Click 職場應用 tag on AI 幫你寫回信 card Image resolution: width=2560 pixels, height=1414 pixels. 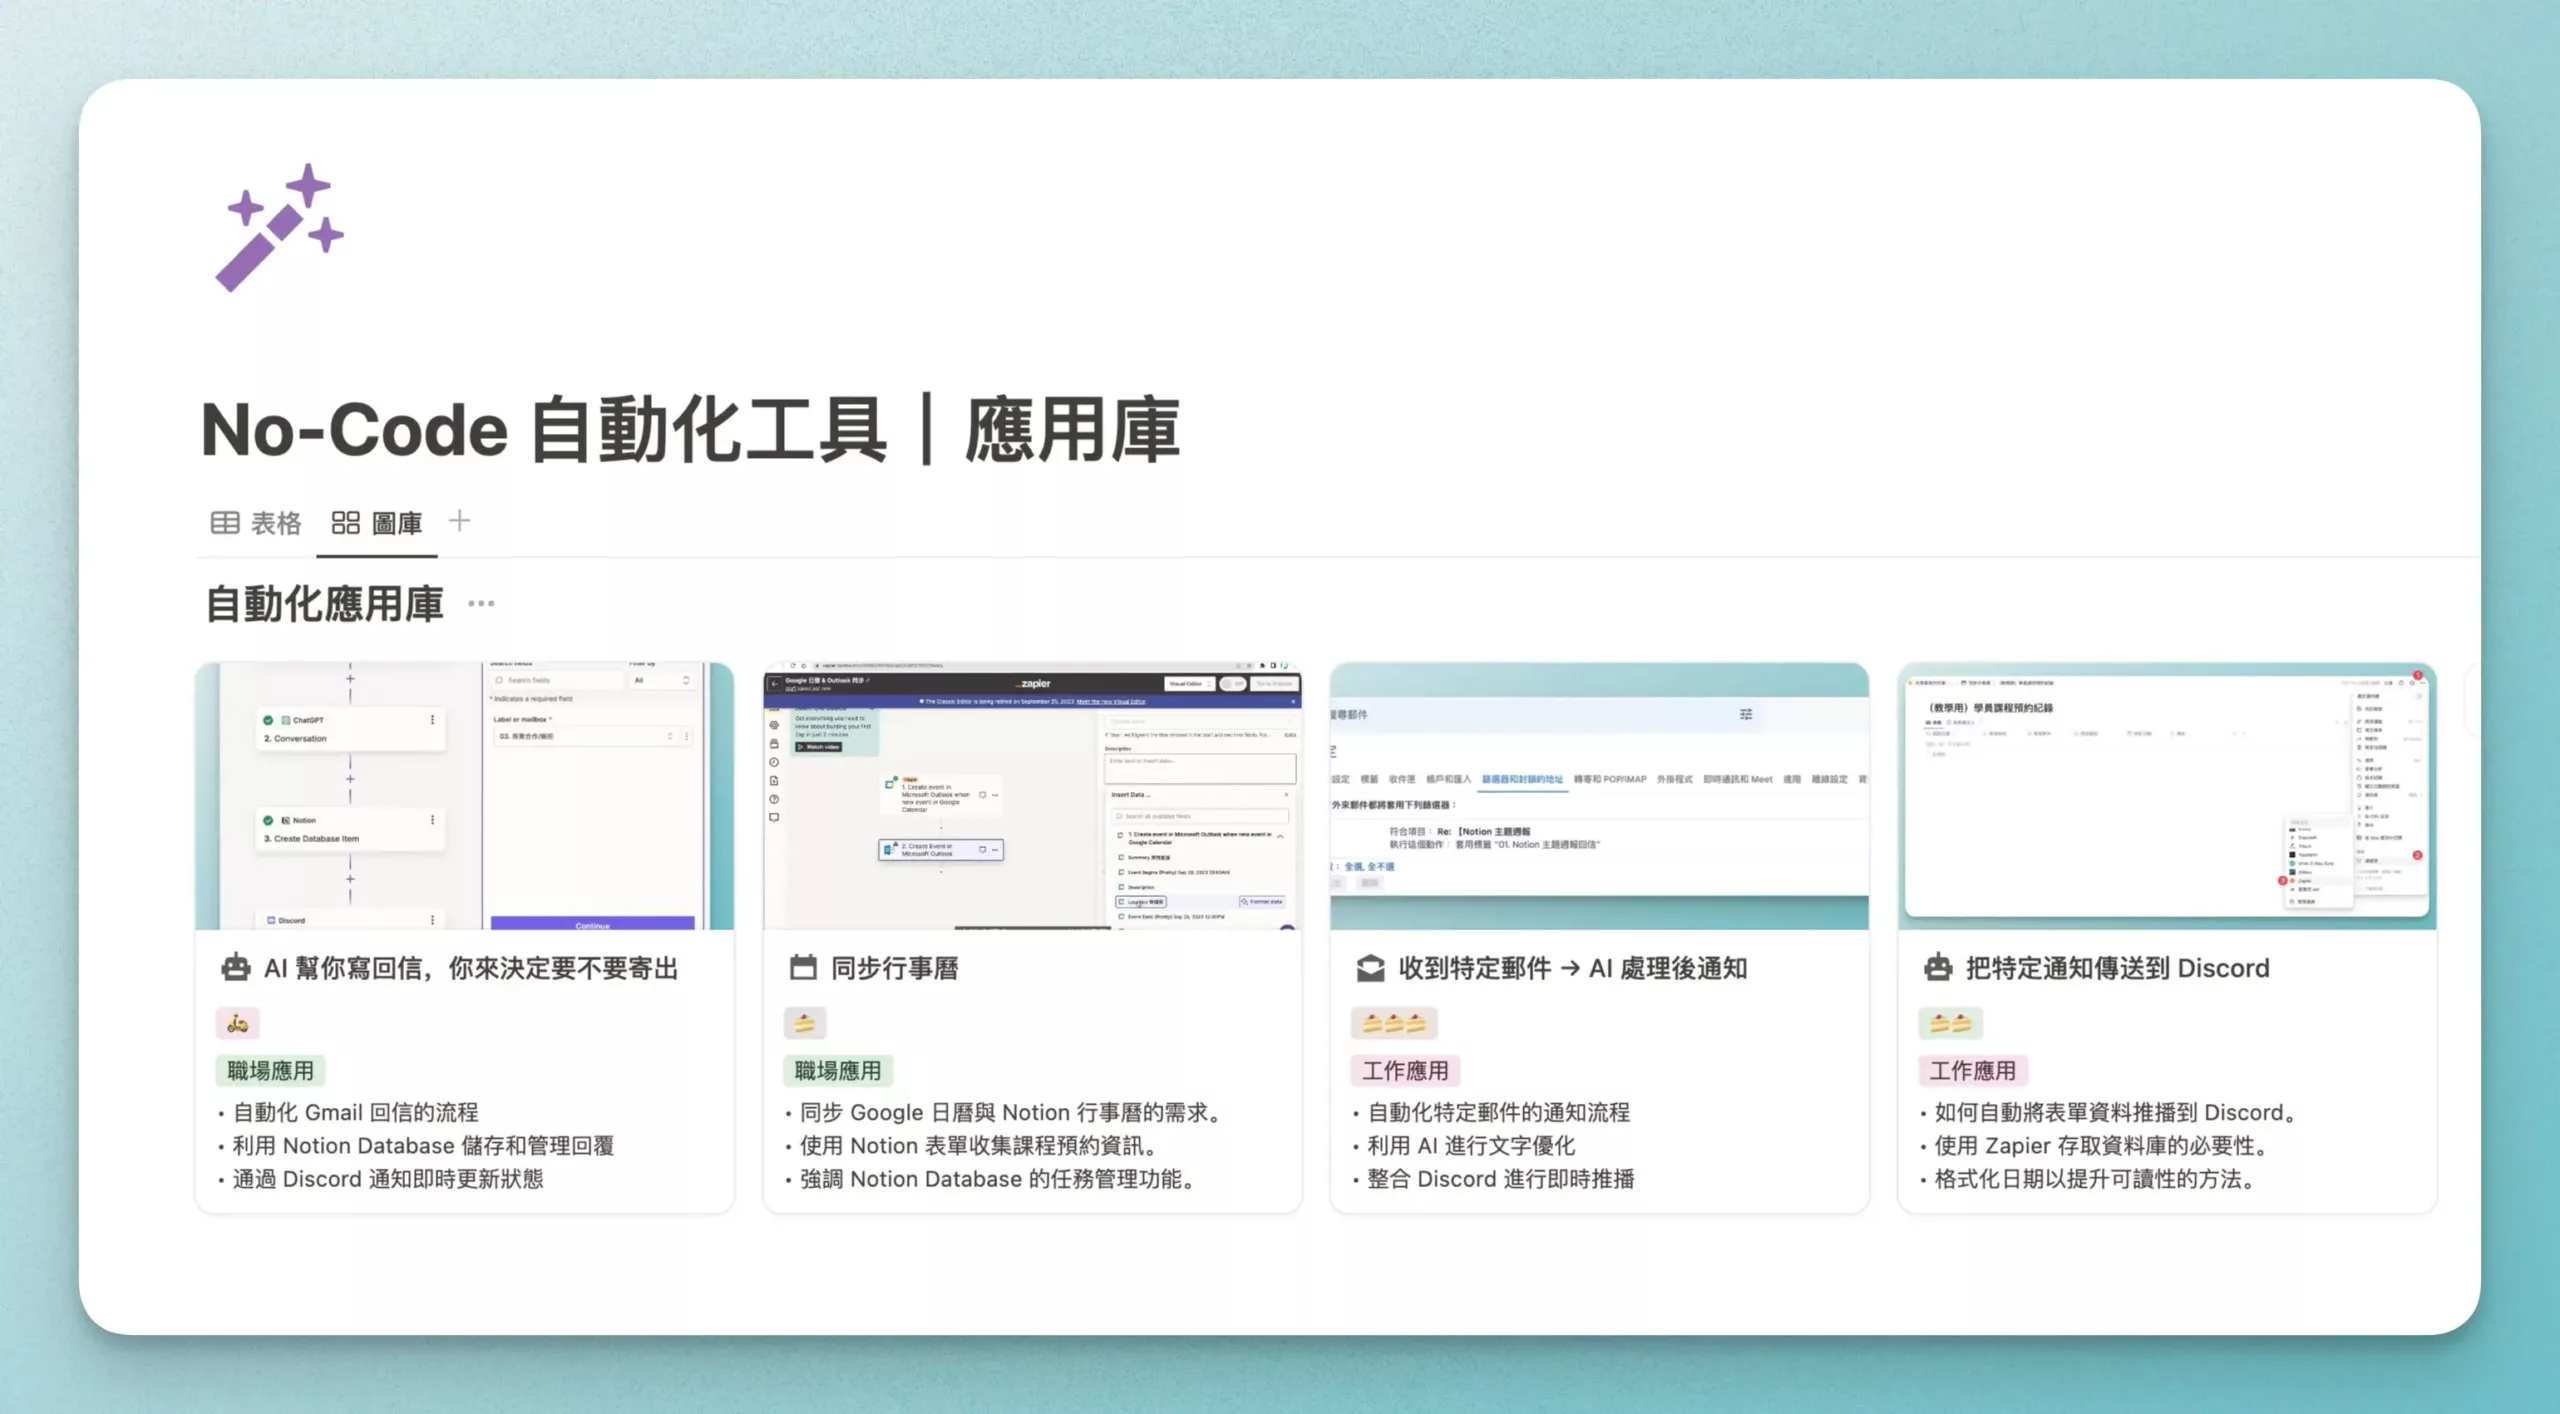pos(270,1071)
